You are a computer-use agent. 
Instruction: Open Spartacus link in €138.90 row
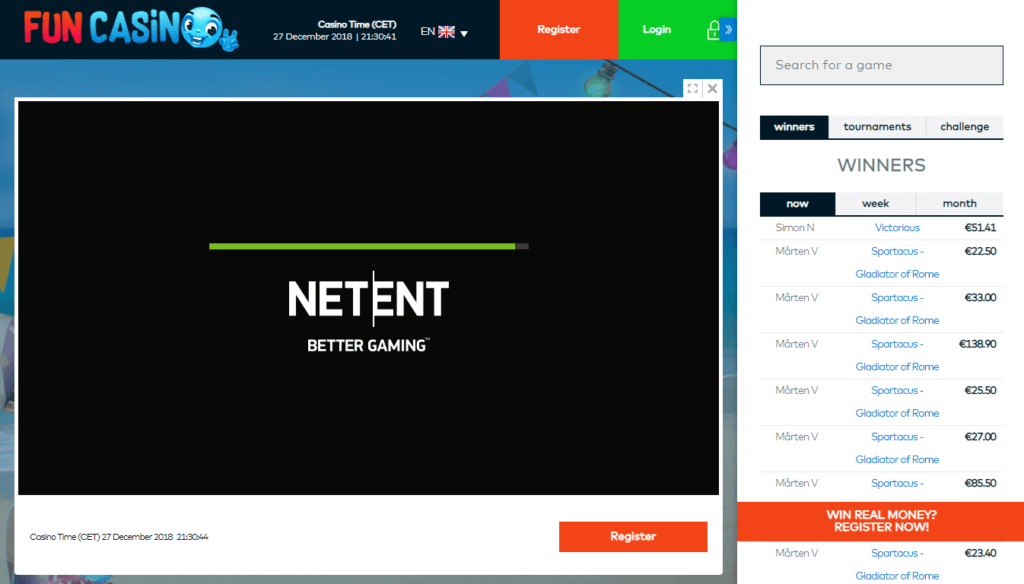897,355
